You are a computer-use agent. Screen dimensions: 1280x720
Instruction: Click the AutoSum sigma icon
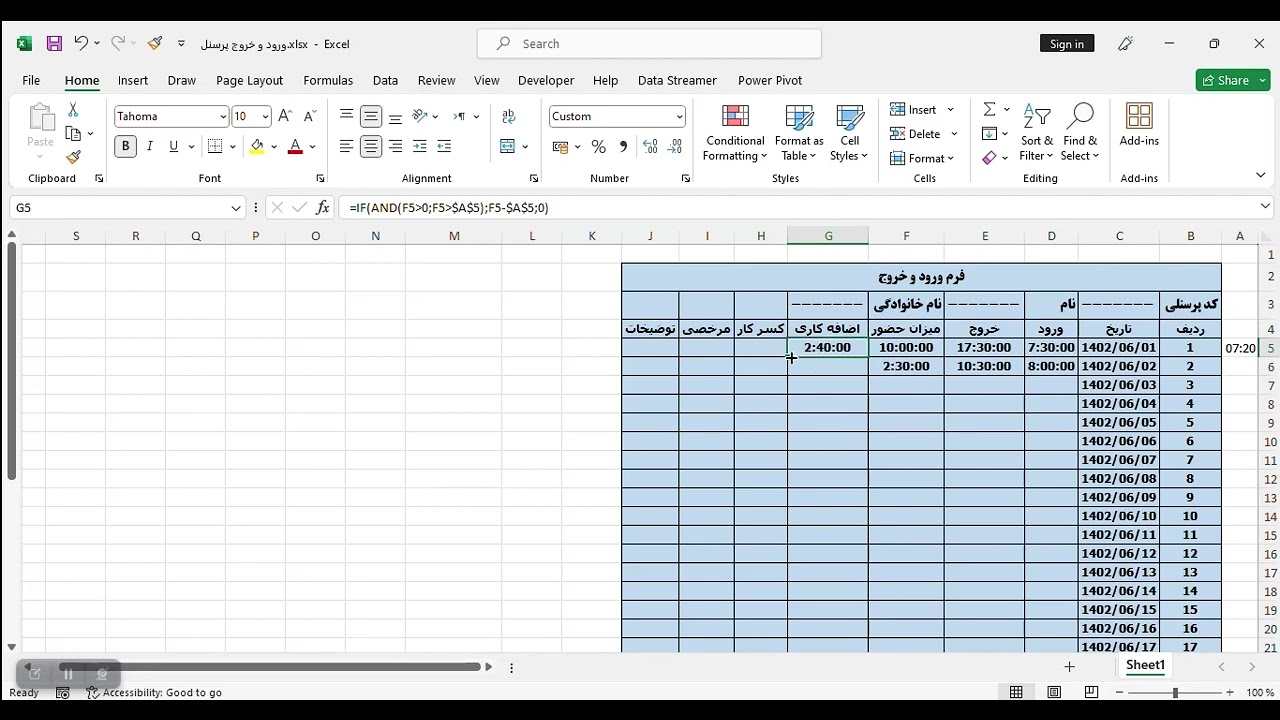coord(989,110)
